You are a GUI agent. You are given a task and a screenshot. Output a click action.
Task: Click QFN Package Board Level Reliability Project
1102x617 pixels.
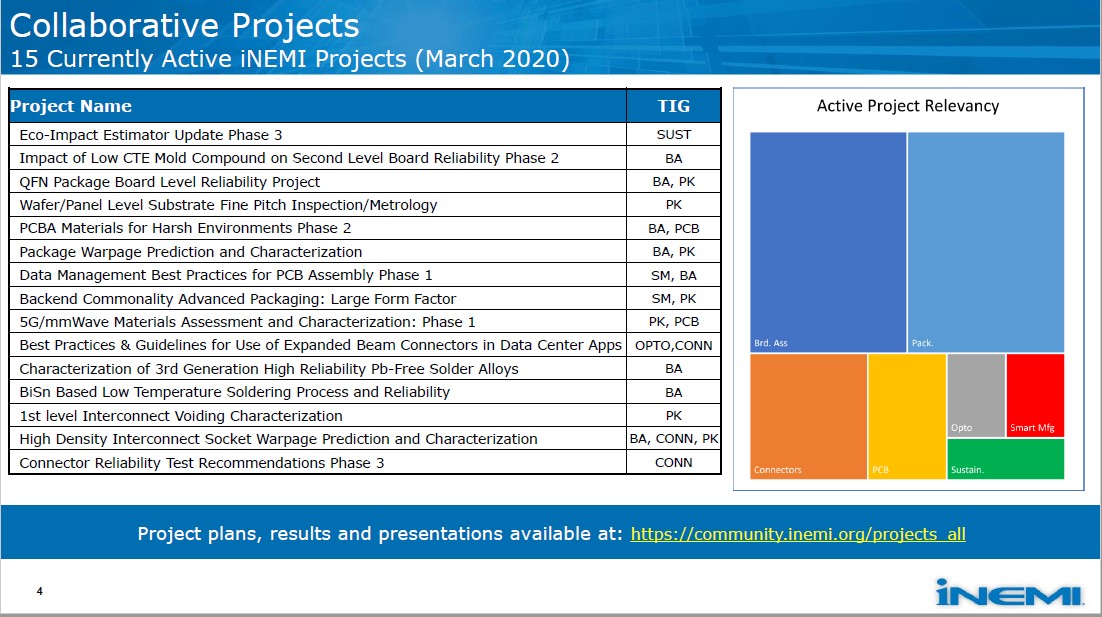point(169,182)
